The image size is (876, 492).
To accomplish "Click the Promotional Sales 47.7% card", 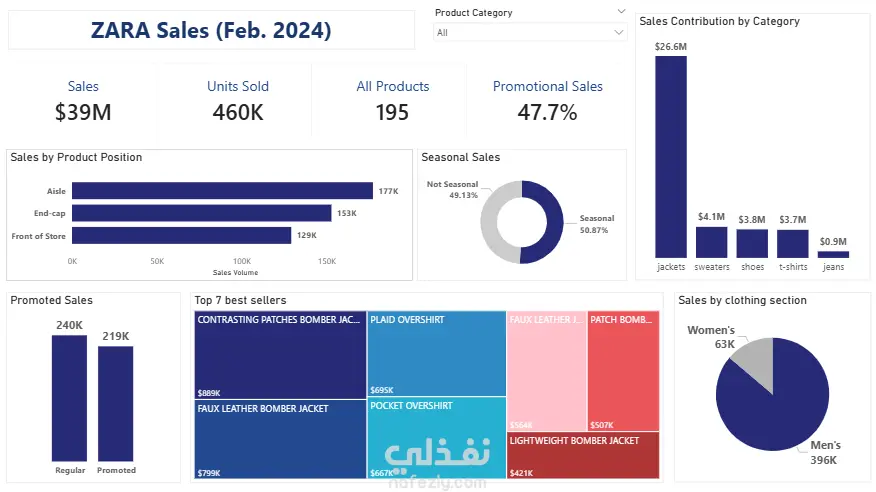I will coord(547,101).
